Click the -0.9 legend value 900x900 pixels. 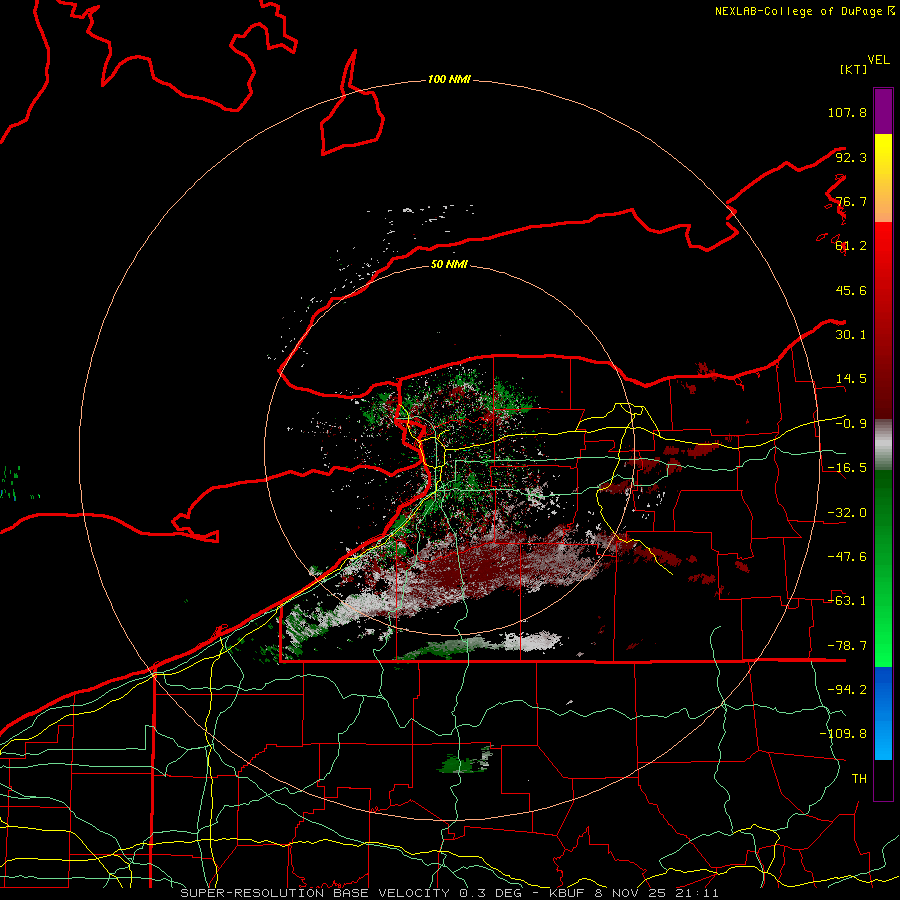(x=851, y=424)
